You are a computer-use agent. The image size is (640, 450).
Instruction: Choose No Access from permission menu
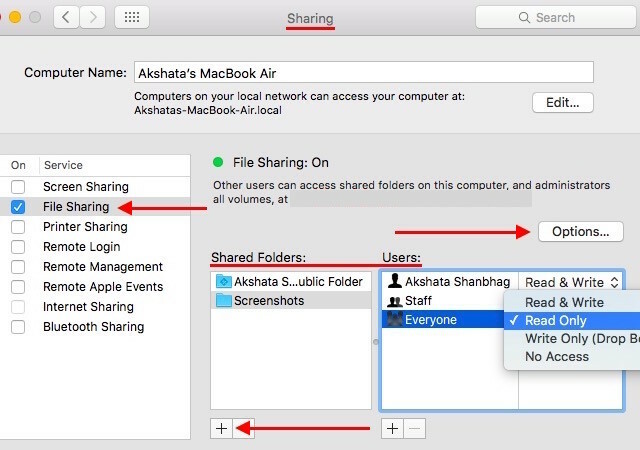(572, 356)
